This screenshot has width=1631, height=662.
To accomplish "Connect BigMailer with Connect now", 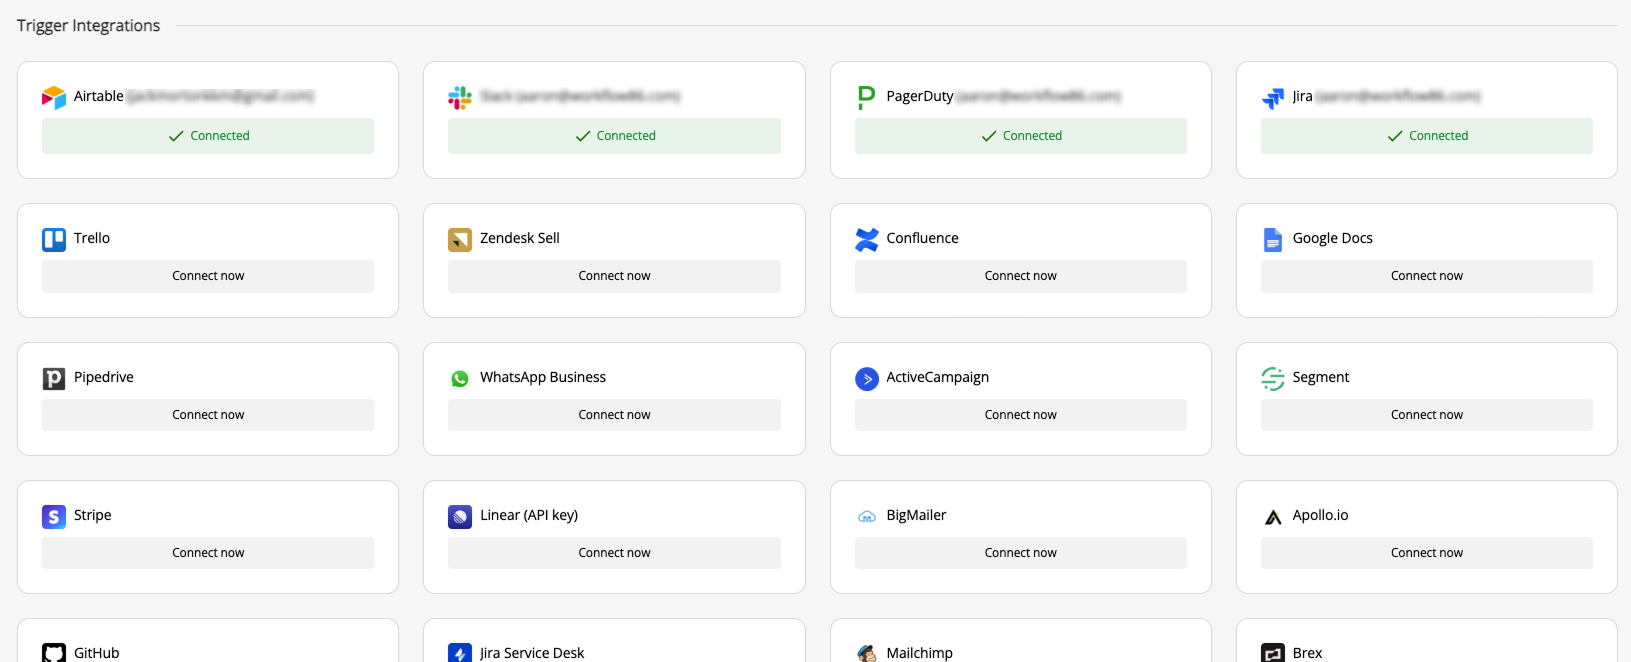I will pos(1020,553).
